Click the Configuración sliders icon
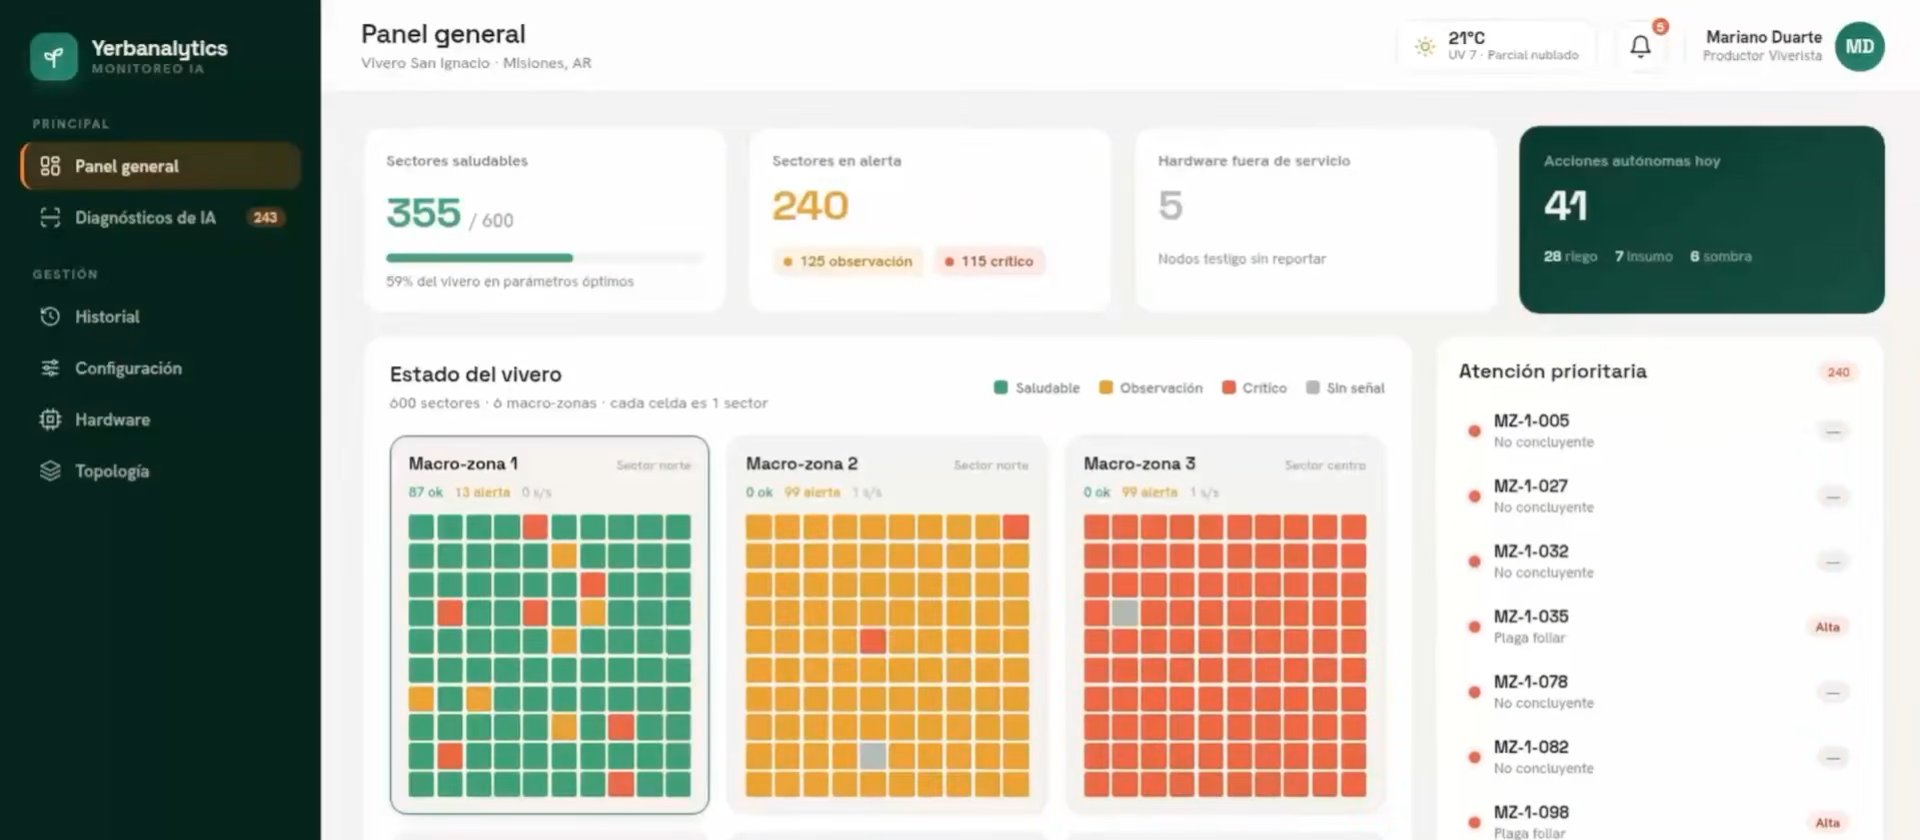The width and height of the screenshot is (1920, 840). (x=50, y=368)
